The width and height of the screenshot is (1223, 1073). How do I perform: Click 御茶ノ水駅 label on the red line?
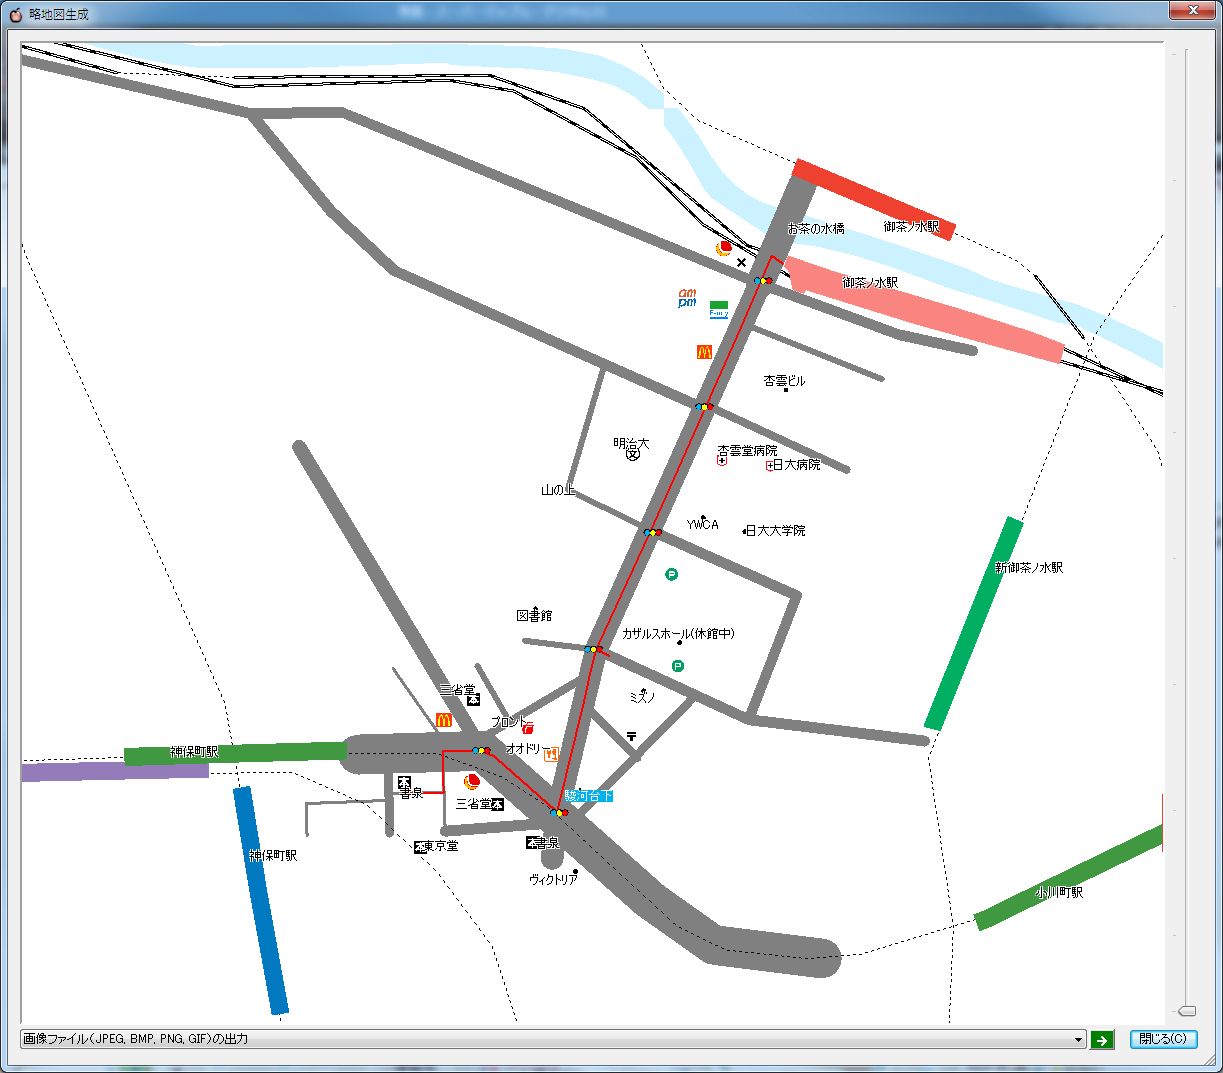[912, 227]
